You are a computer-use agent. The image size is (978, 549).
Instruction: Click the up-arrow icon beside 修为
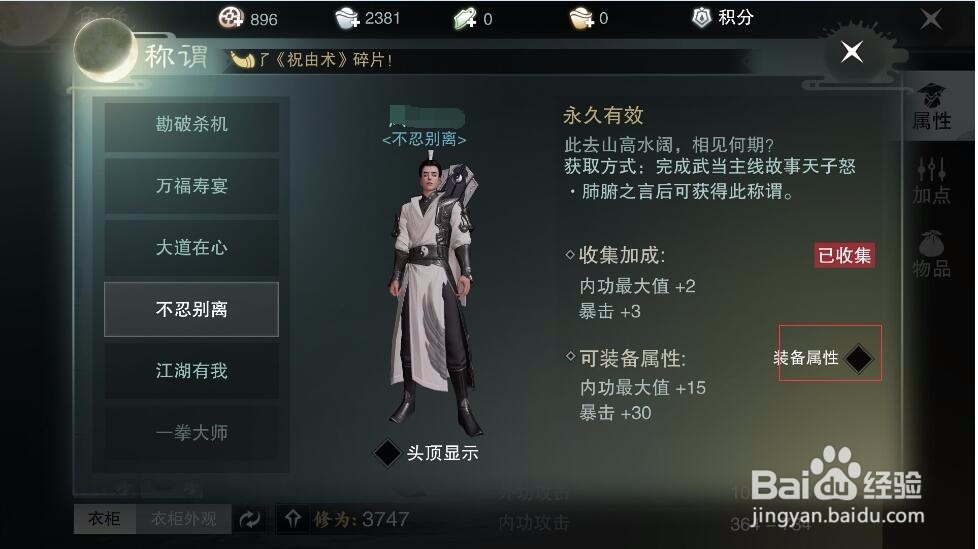click(x=293, y=518)
